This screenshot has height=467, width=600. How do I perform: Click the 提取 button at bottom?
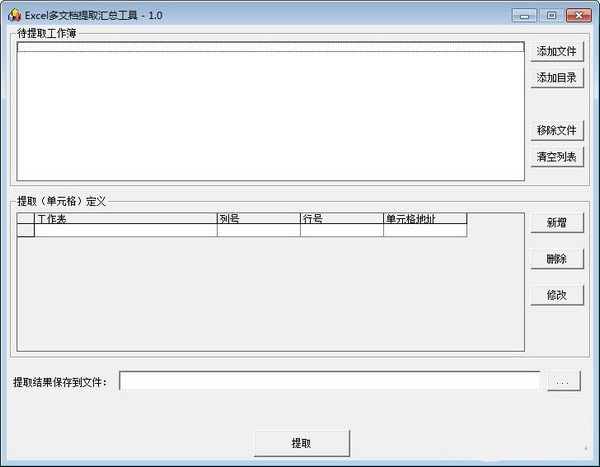pyautogui.click(x=302, y=443)
